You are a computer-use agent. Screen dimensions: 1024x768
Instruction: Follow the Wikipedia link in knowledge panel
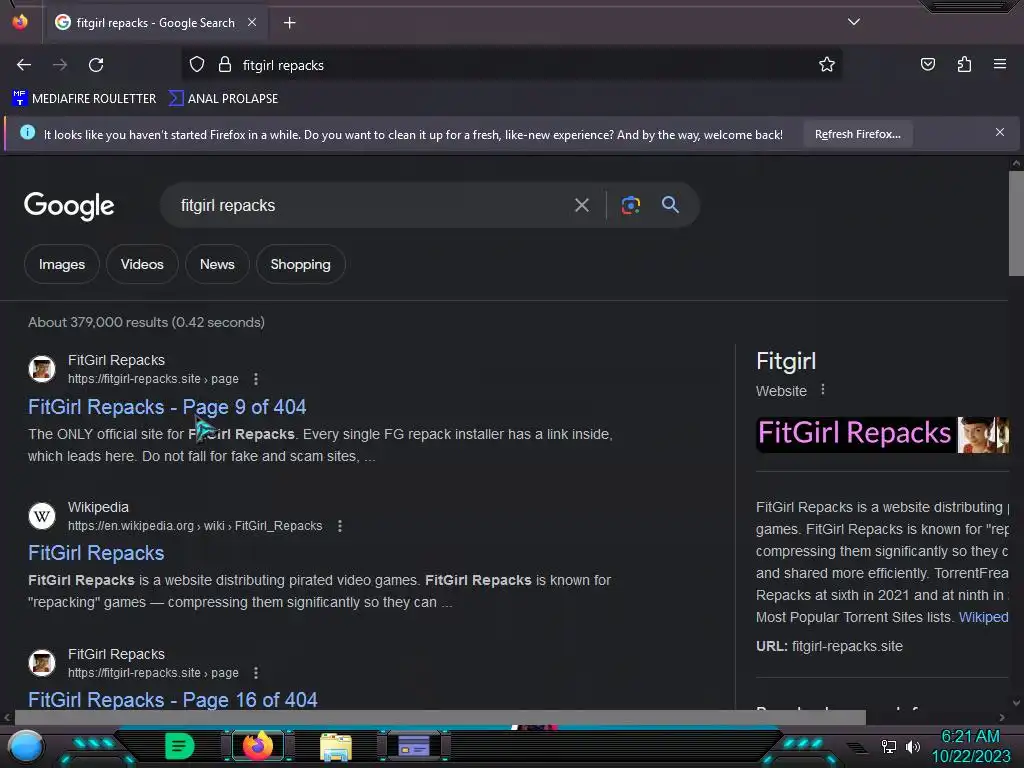[x=984, y=617]
